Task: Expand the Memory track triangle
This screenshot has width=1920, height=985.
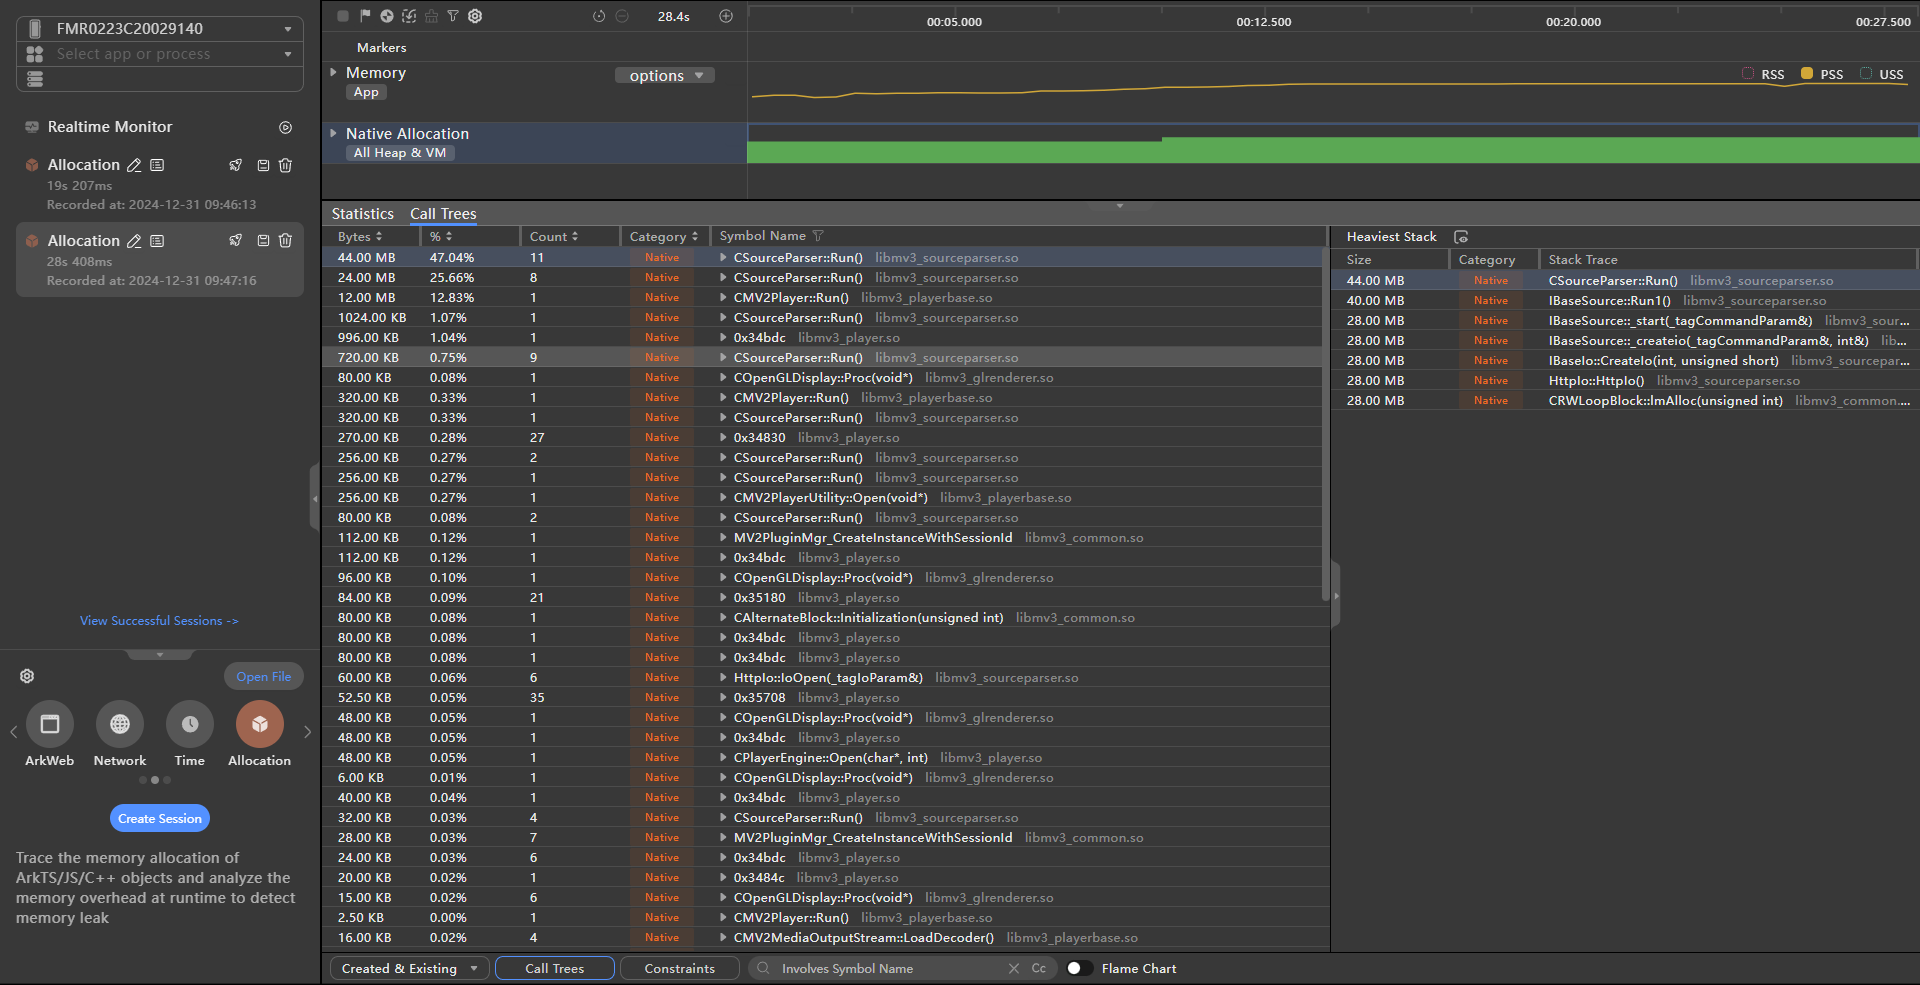Action: coord(334,72)
